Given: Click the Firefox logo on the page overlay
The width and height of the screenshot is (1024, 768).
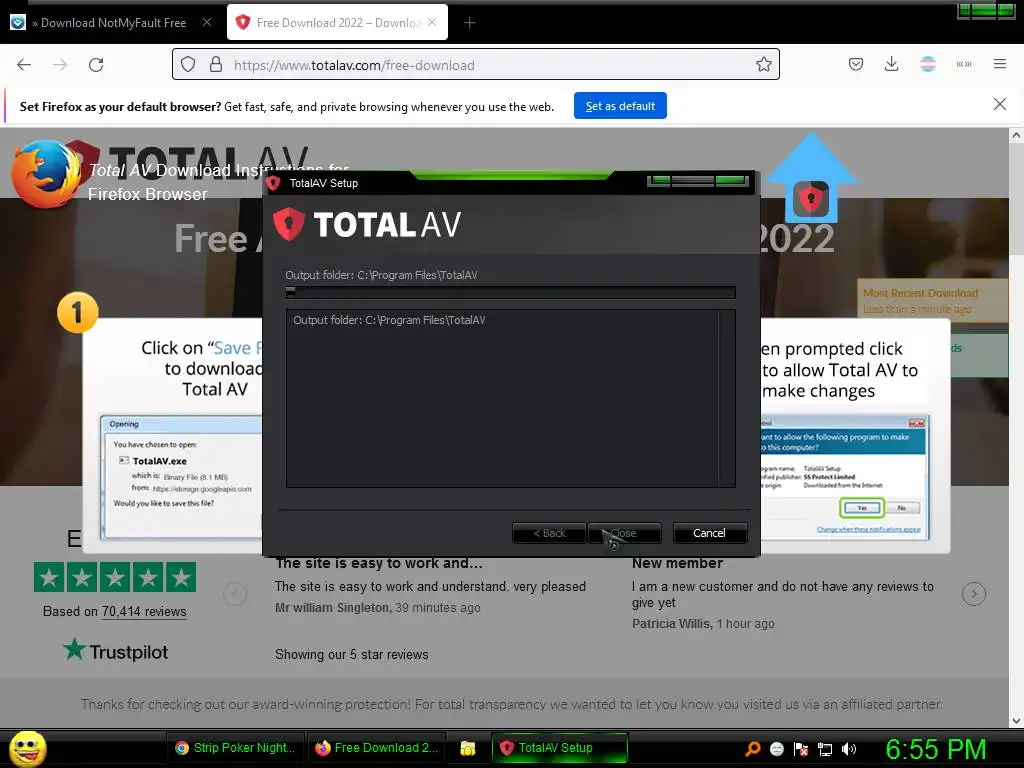Looking at the screenshot, I should 46,174.
